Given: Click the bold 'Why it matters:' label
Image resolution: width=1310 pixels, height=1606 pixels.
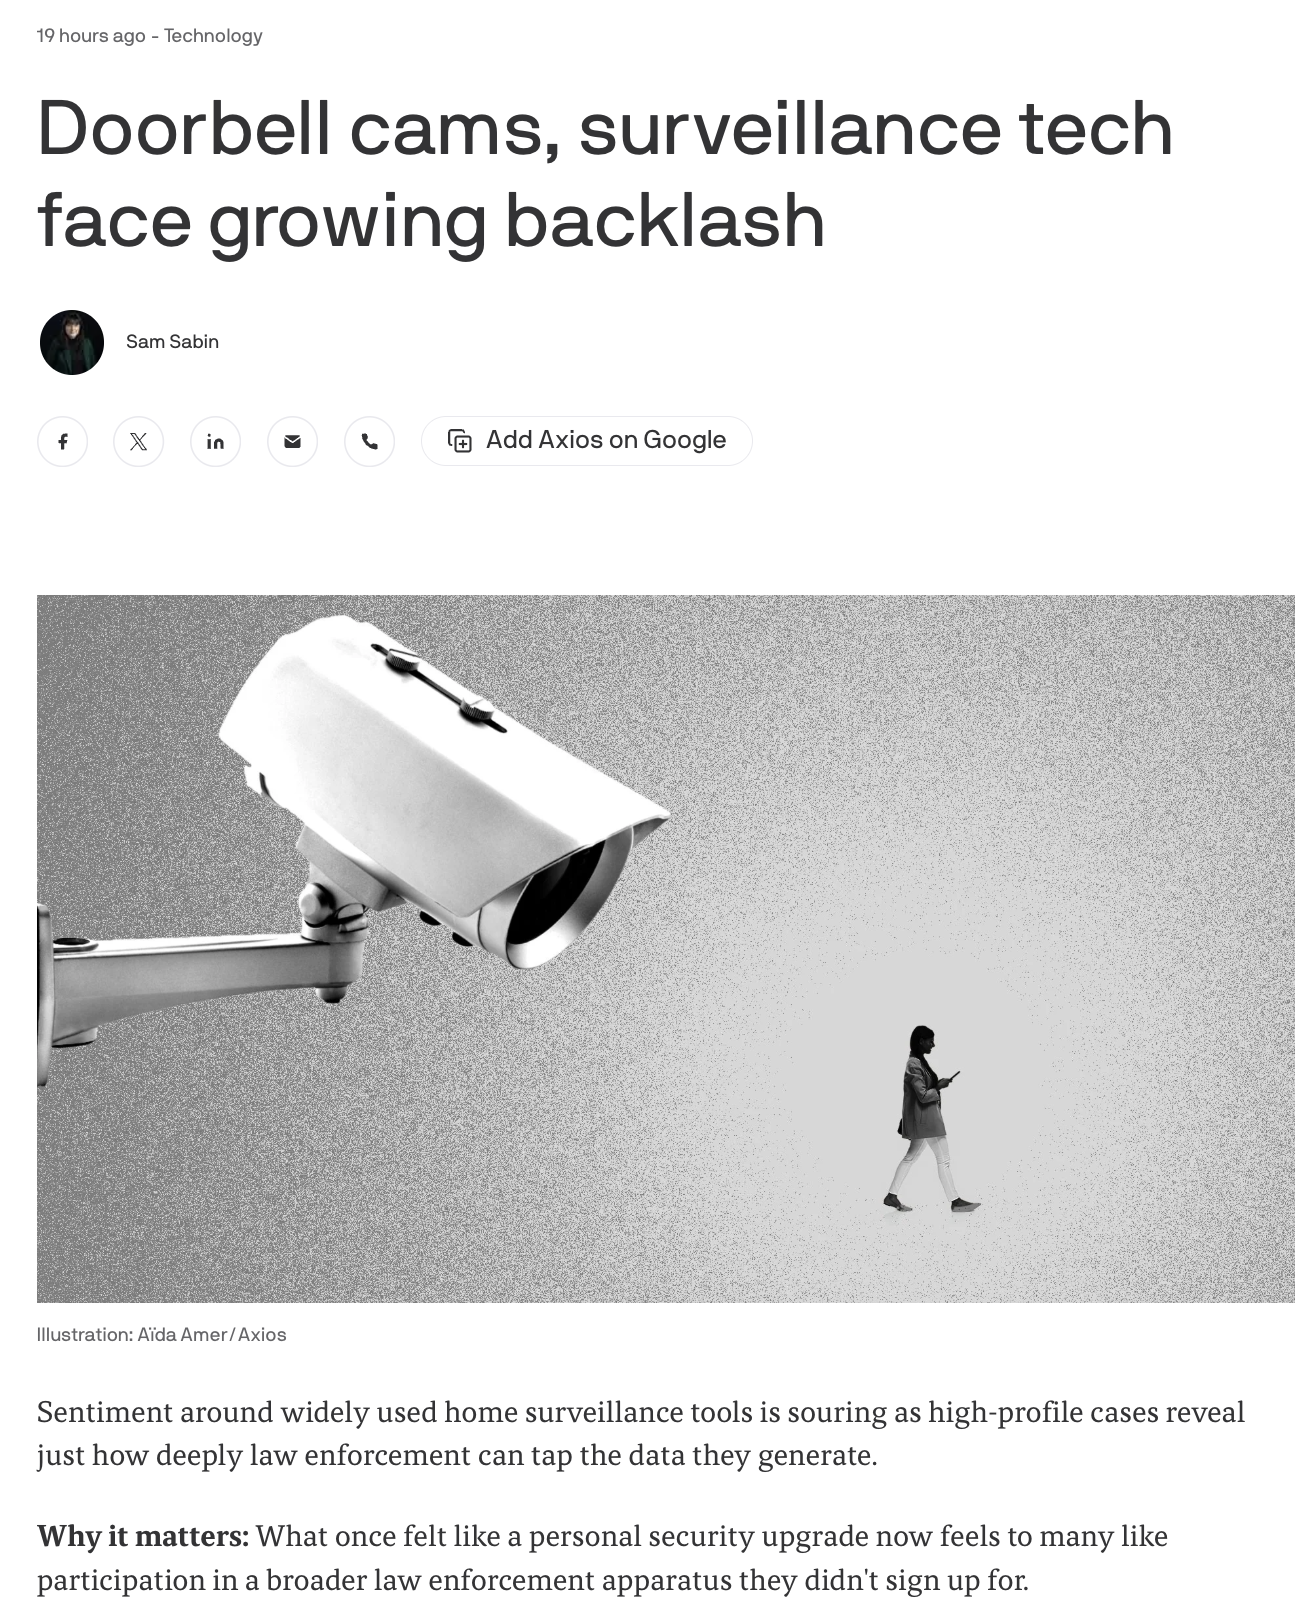Looking at the screenshot, I should point(143,1536).
